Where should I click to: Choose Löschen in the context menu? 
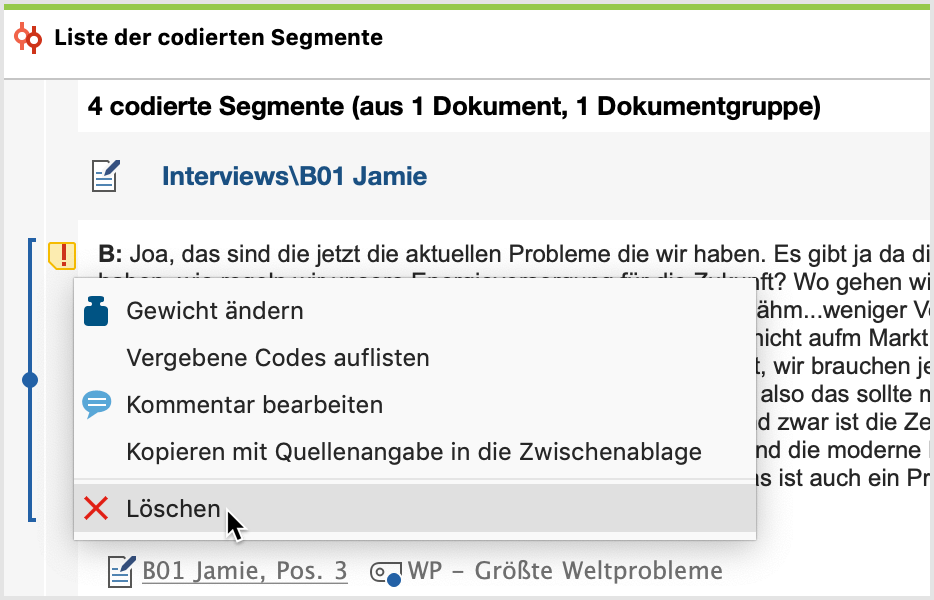(415, 508)
